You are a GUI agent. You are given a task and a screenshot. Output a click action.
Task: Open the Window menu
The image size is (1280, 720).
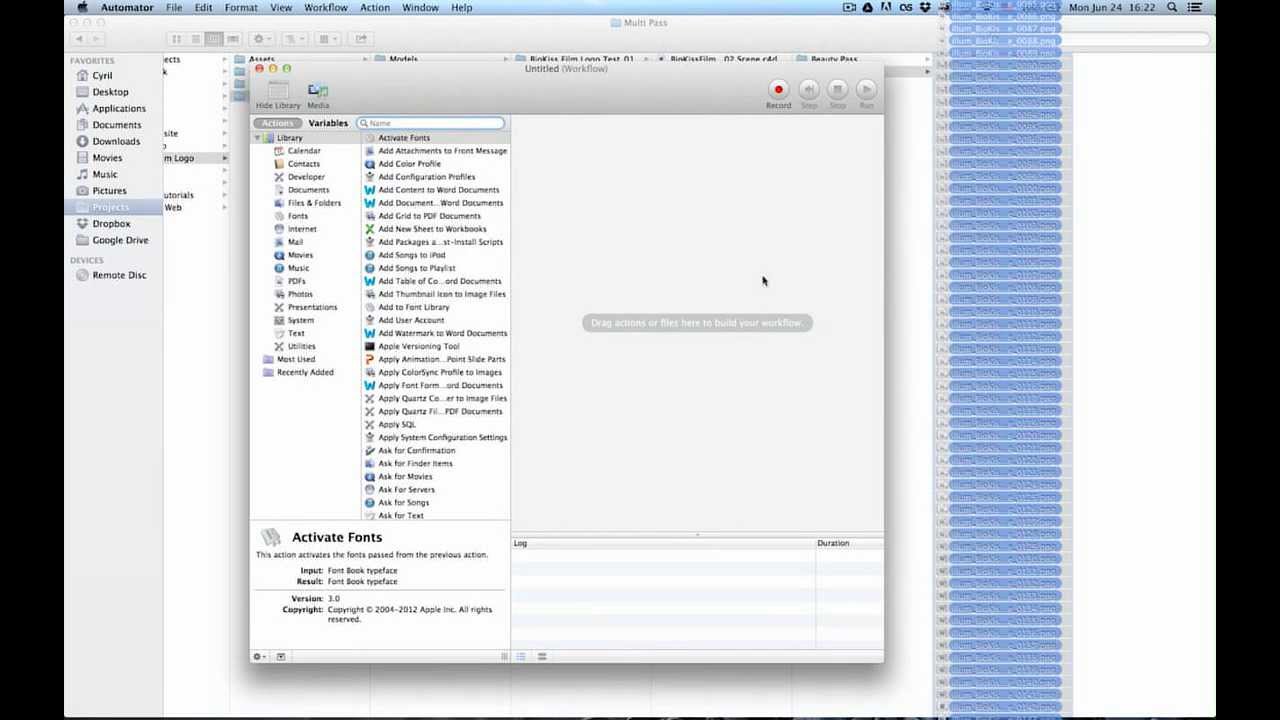[x=421, y=7]
